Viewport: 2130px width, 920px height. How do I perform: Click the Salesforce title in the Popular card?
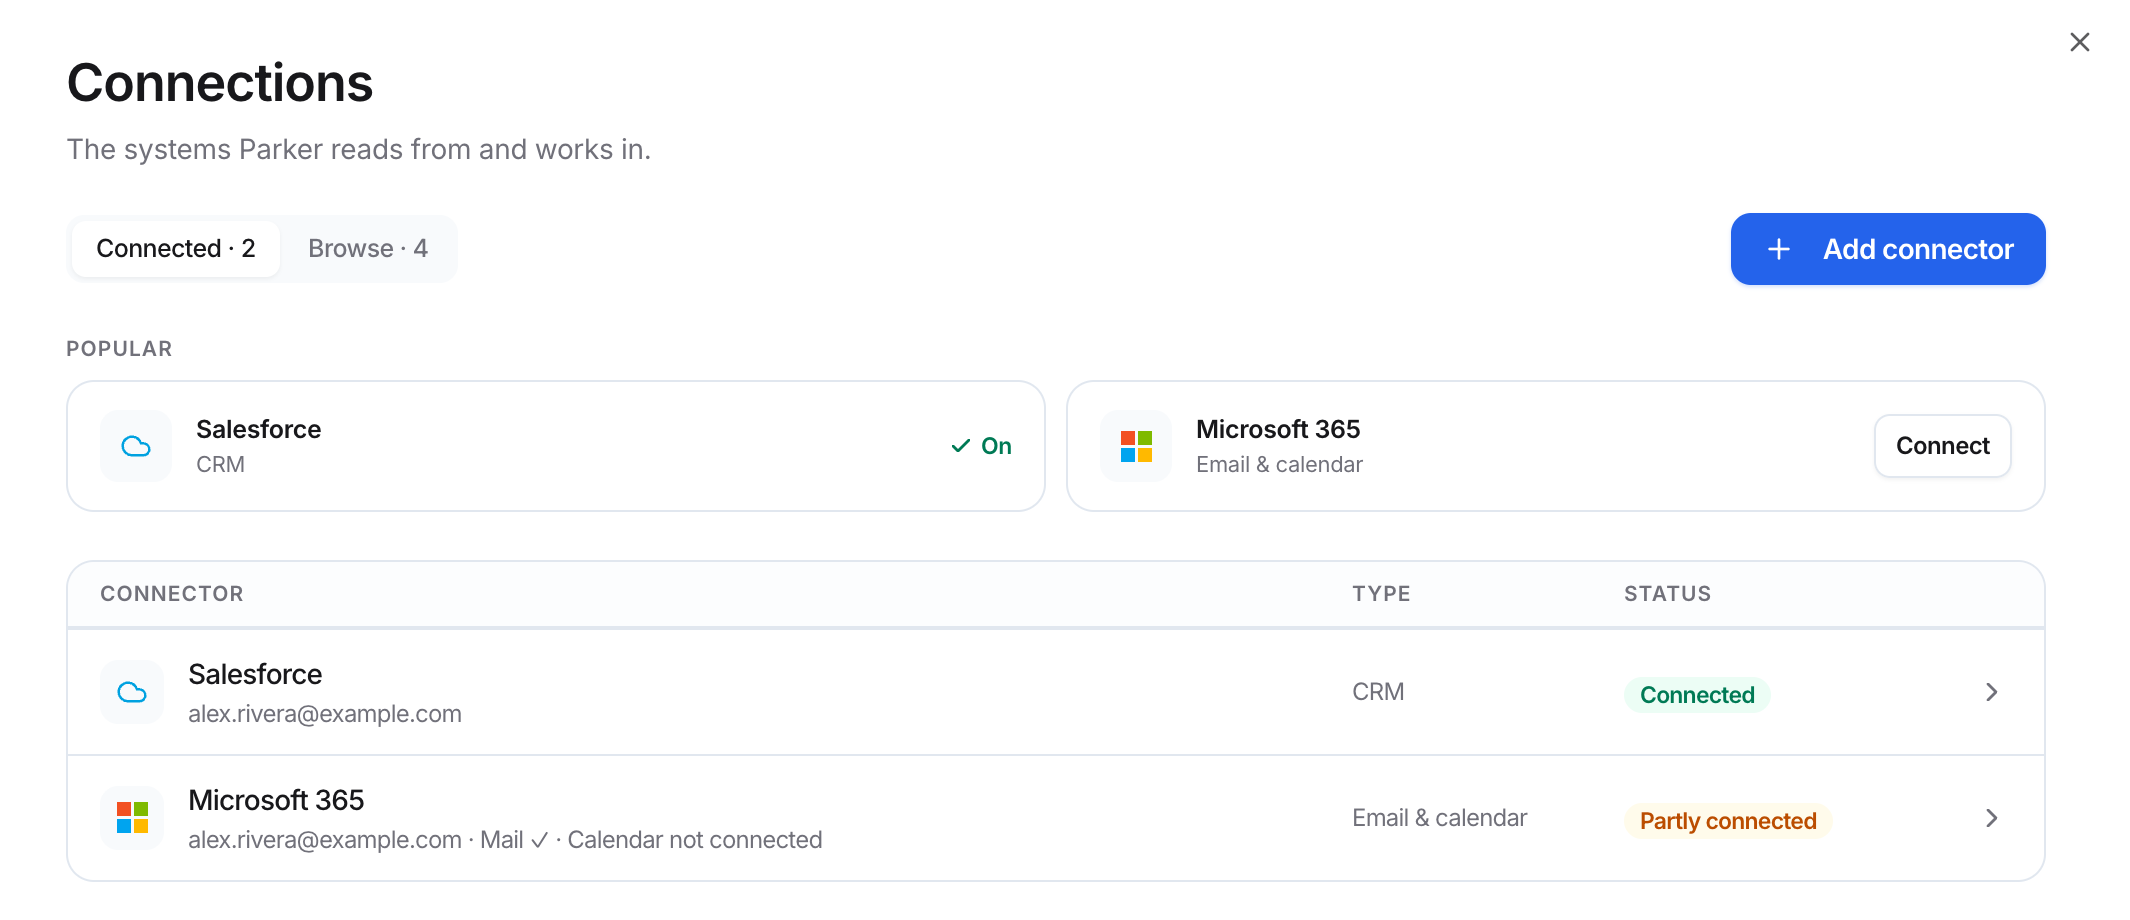[258, 429]
